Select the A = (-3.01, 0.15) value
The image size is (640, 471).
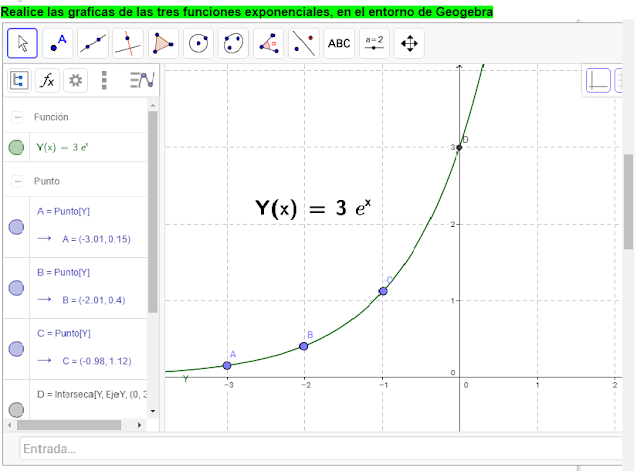point(96,239)
